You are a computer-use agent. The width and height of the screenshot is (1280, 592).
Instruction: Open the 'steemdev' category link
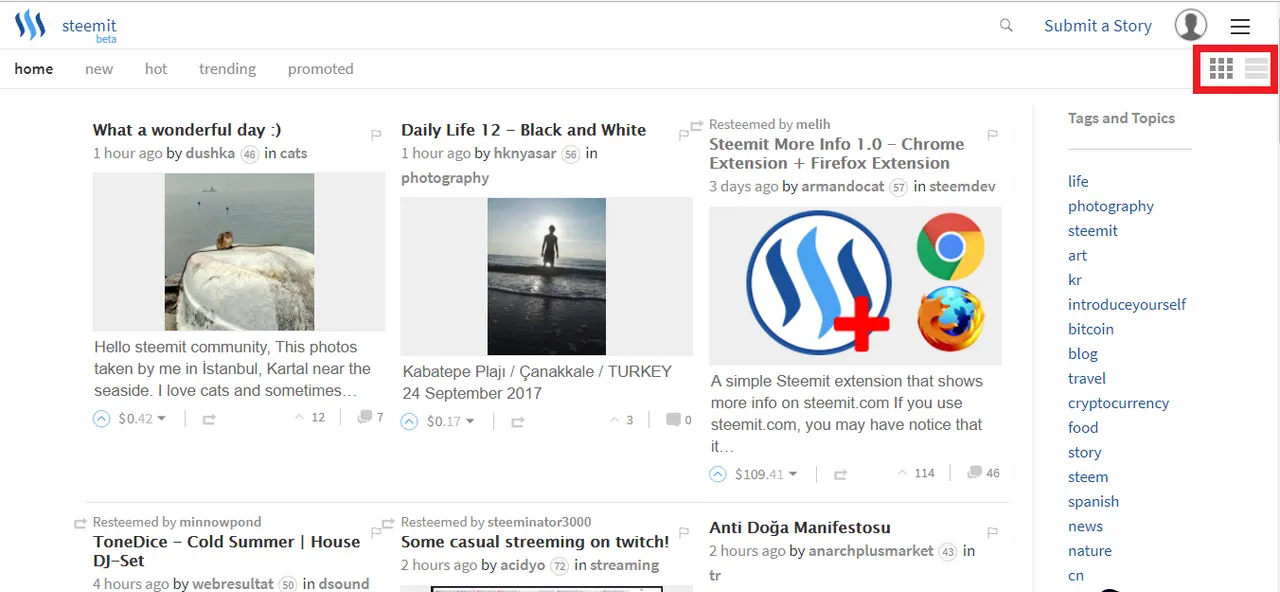coord(962,186)
